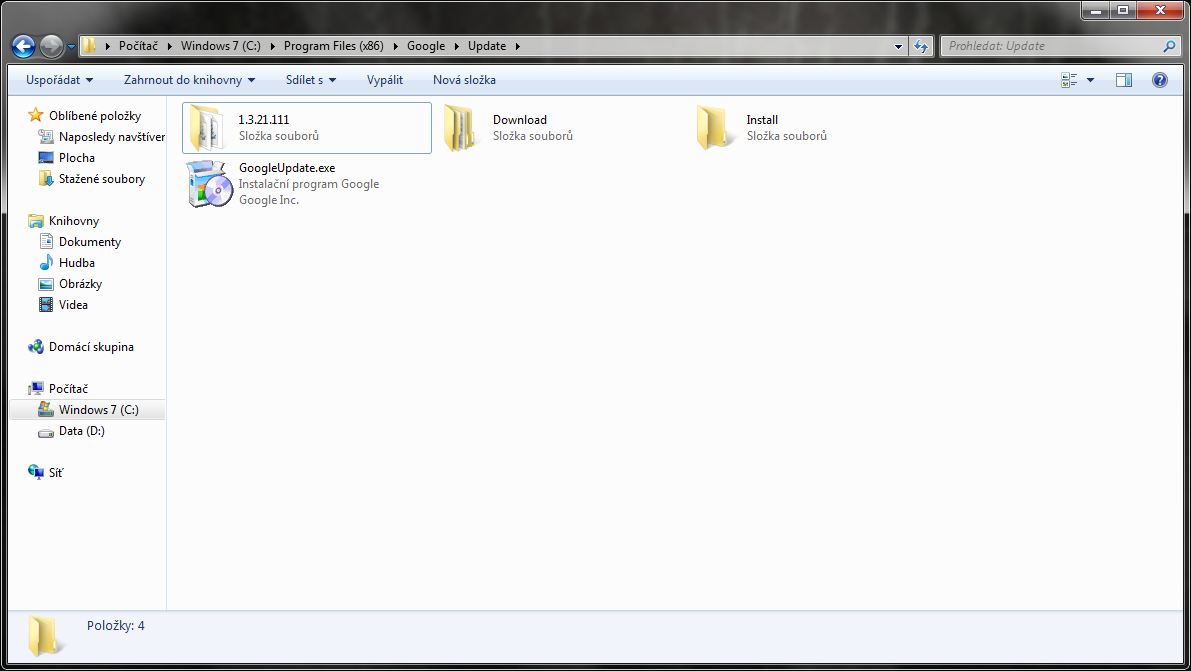
Task: Open the Uspořádat menu
Action: pos(59,80)
